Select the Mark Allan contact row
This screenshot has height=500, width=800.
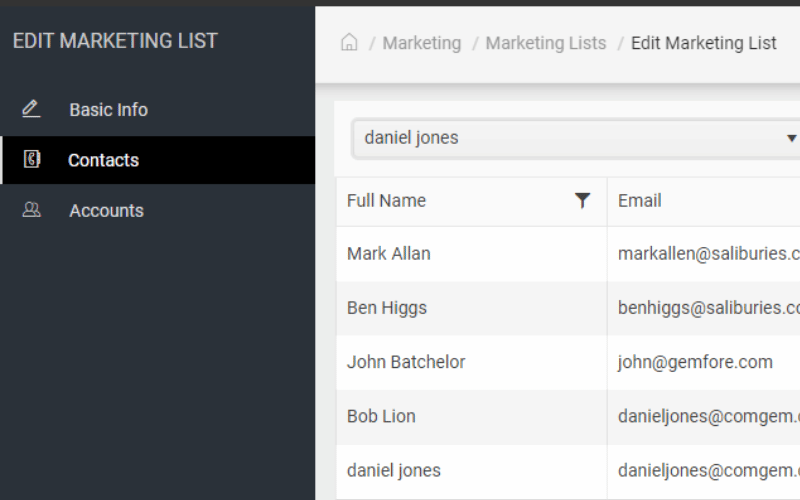(x=389, y=254)
